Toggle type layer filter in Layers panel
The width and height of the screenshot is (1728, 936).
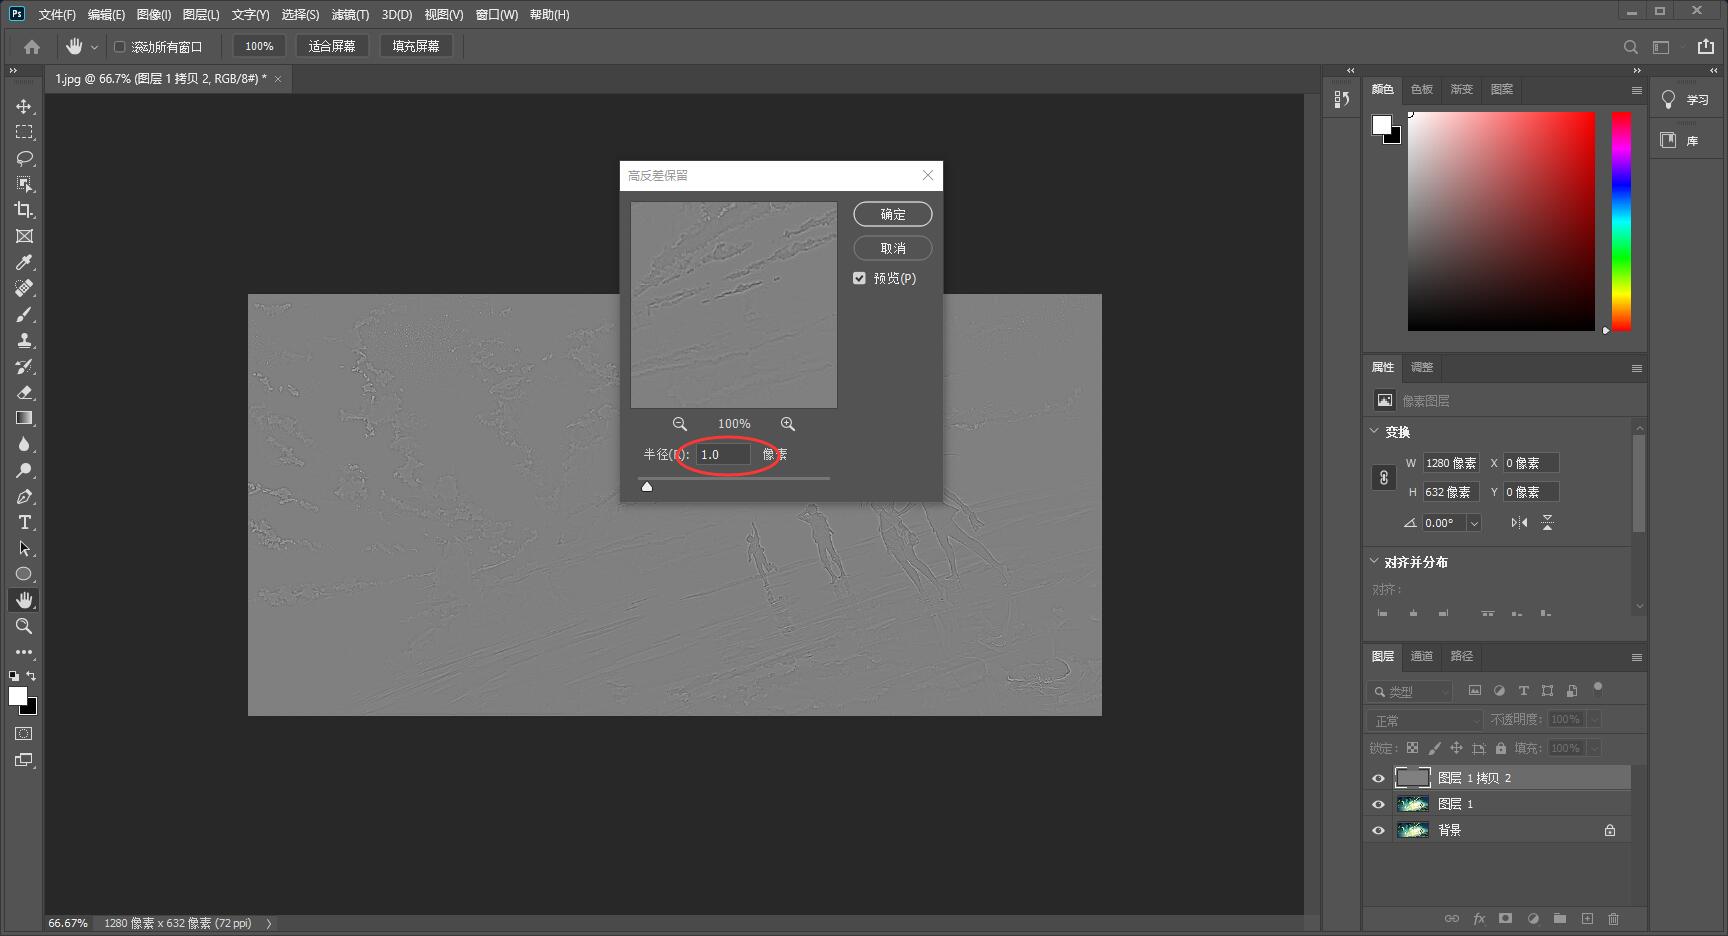(x=1523, y=690)
